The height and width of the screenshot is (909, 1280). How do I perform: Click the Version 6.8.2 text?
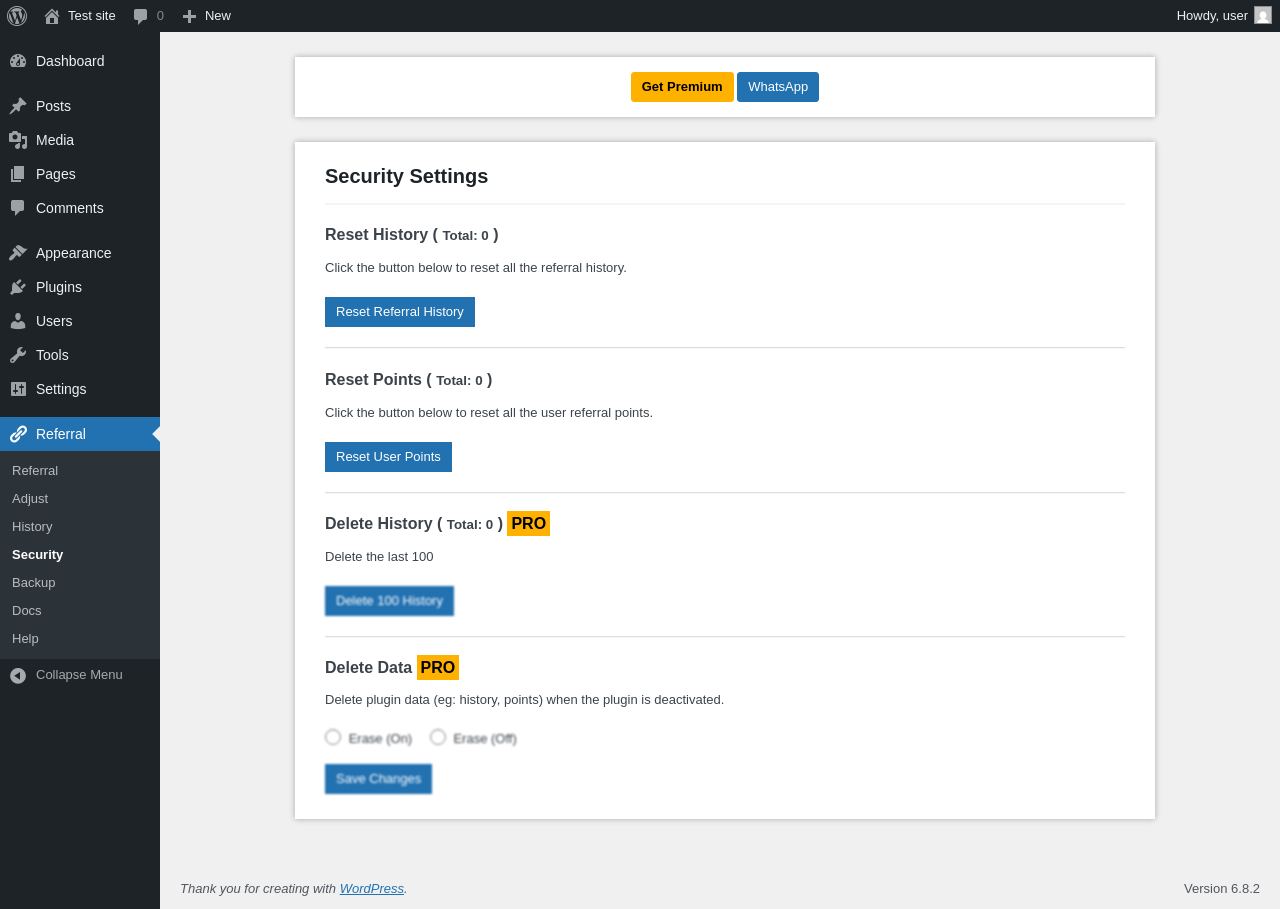click(1222, 888)
